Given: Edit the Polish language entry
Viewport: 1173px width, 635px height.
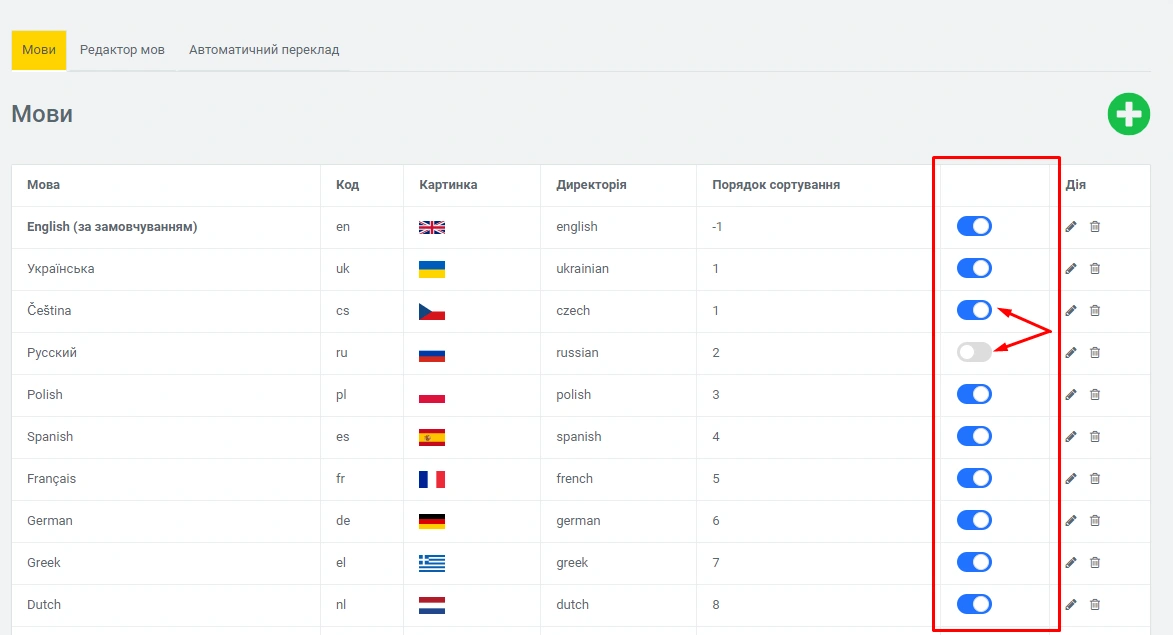Looking at the screenshot, I should [1071, 395].
